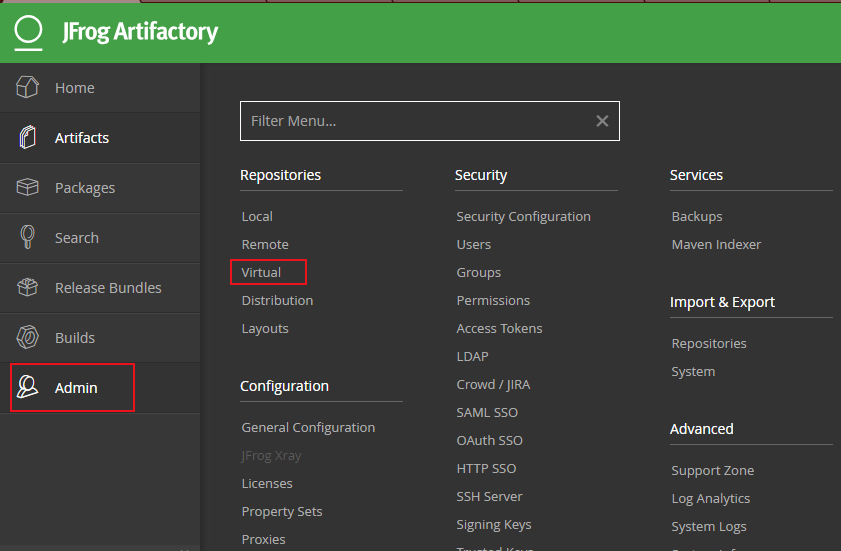Open HTTP SSO settings
This screenshot has width=841, height=551.
click(486, 468)
